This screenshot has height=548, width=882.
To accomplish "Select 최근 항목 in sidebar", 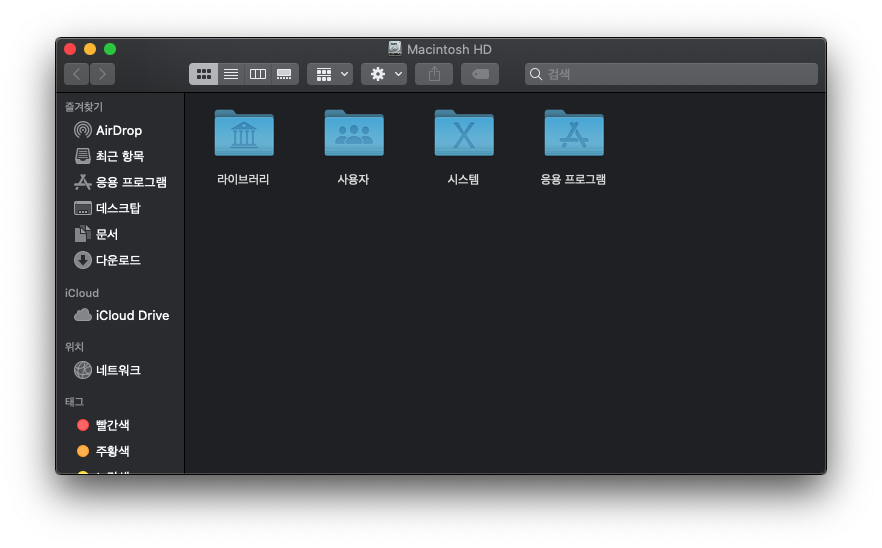I will 110,156.
